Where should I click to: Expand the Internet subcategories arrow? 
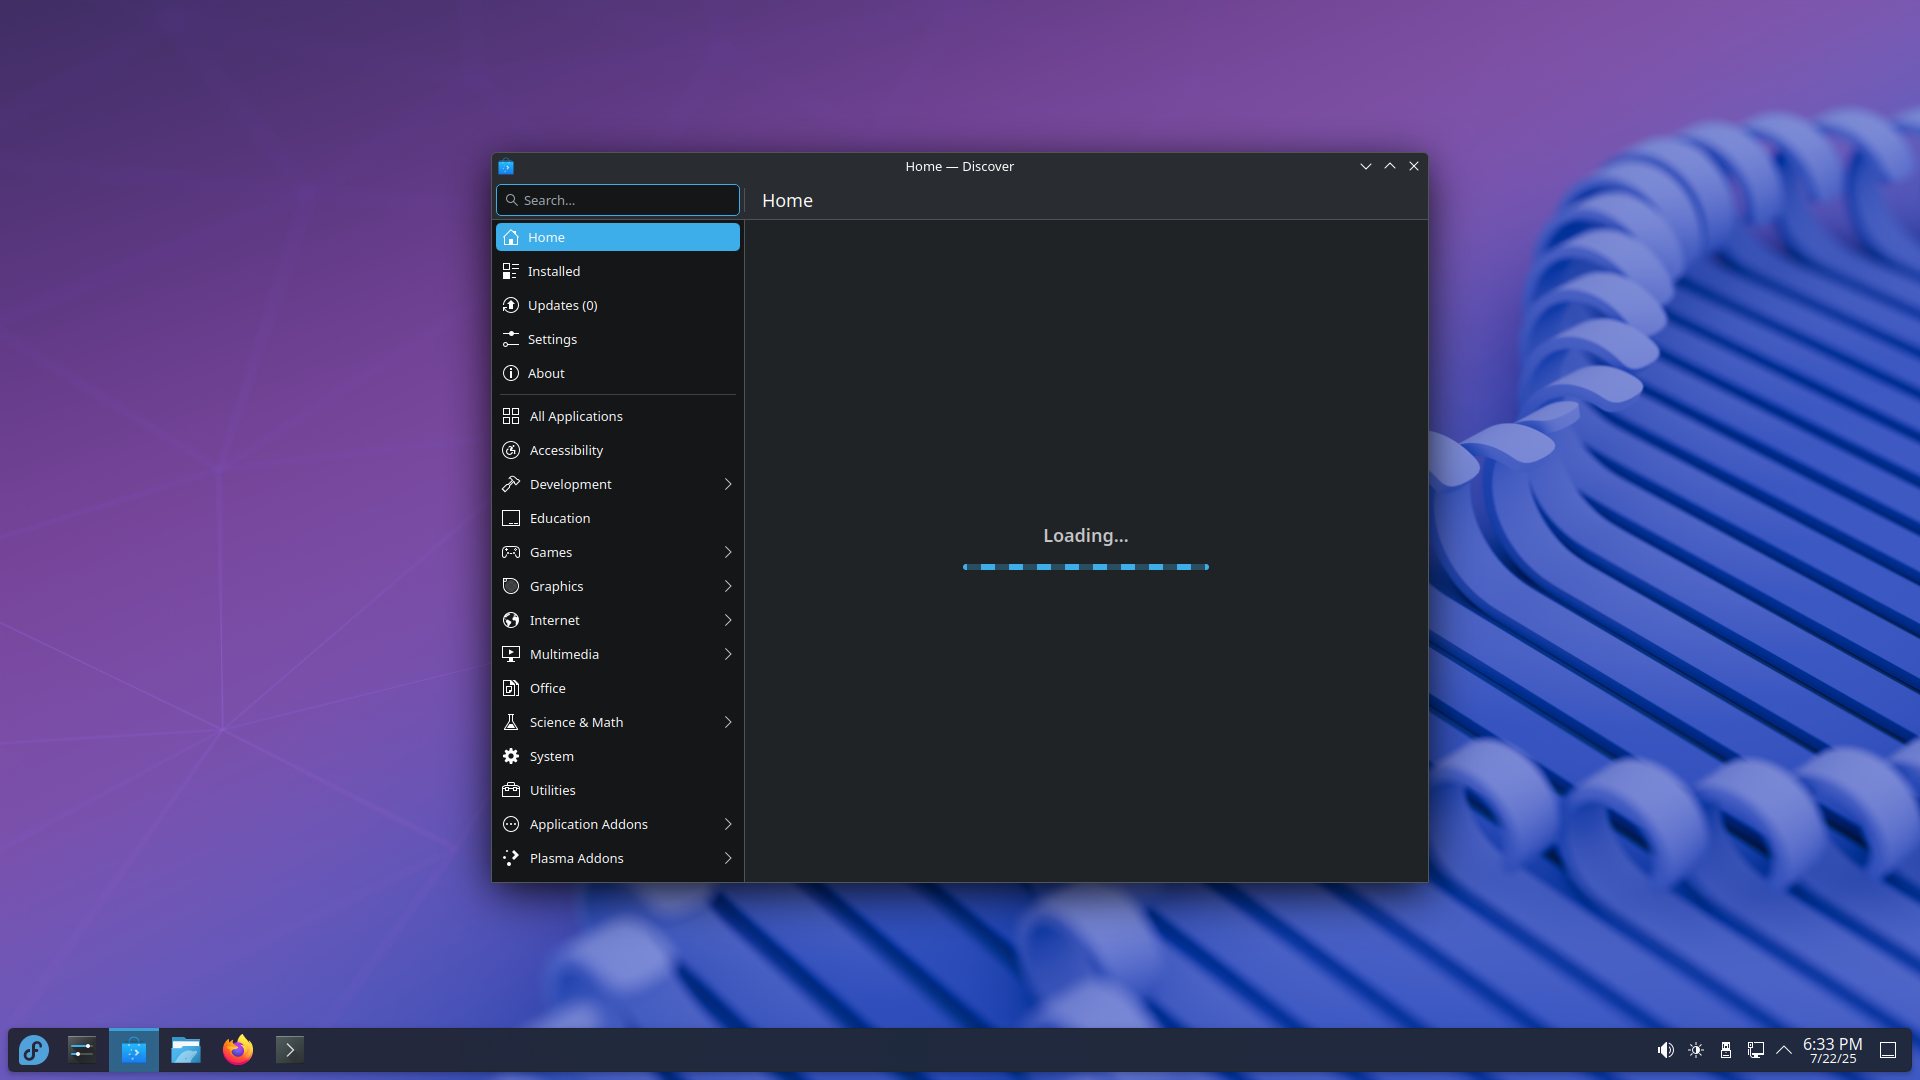click(x=728, y=620)
